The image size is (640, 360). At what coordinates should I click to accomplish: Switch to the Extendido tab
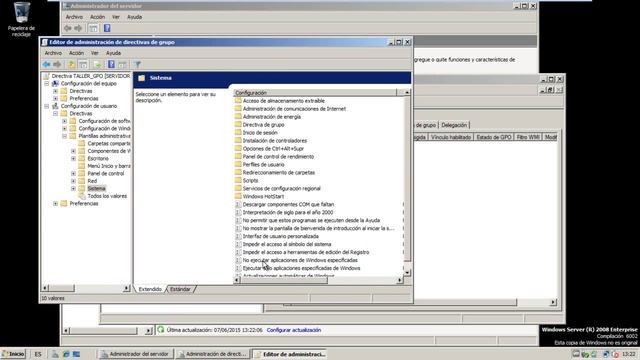tap(150, 289)
